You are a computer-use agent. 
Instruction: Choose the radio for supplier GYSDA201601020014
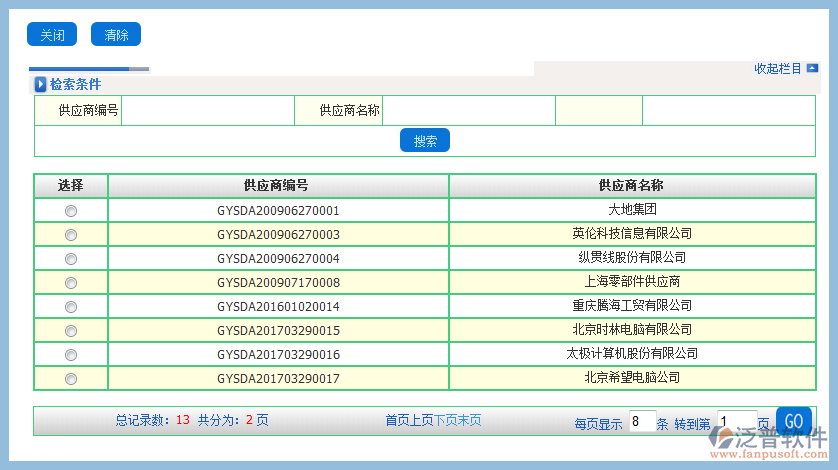[x=71, y=307]
